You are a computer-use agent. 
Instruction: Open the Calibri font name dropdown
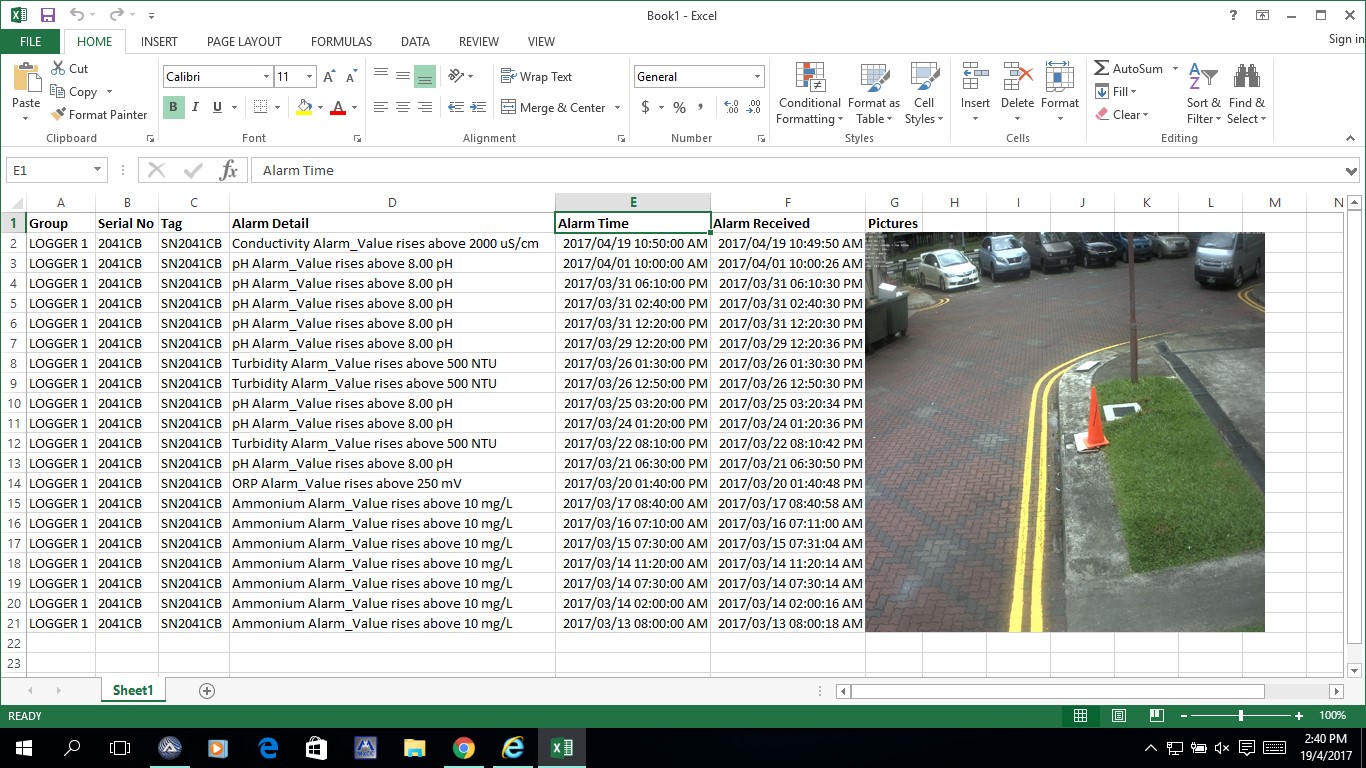tap(266, 77)
